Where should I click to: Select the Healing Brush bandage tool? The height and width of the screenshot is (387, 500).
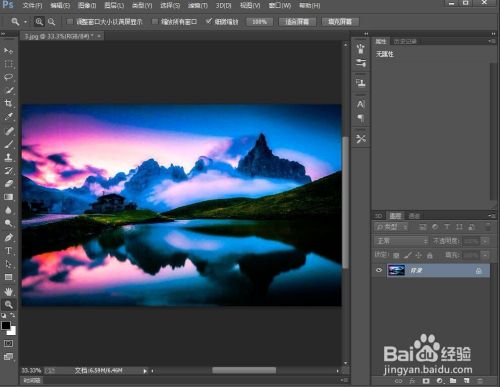pos(8,131)
